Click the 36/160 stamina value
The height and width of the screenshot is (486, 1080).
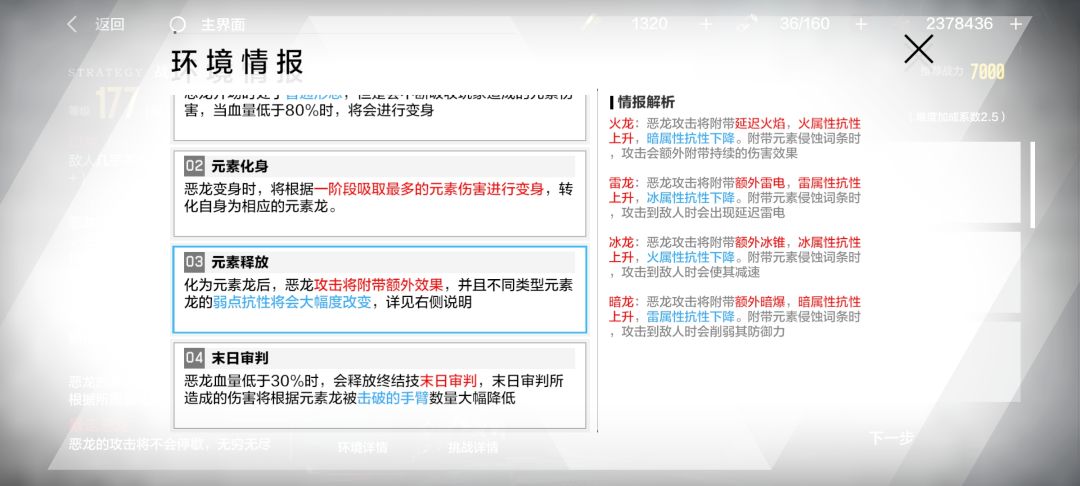804,24
